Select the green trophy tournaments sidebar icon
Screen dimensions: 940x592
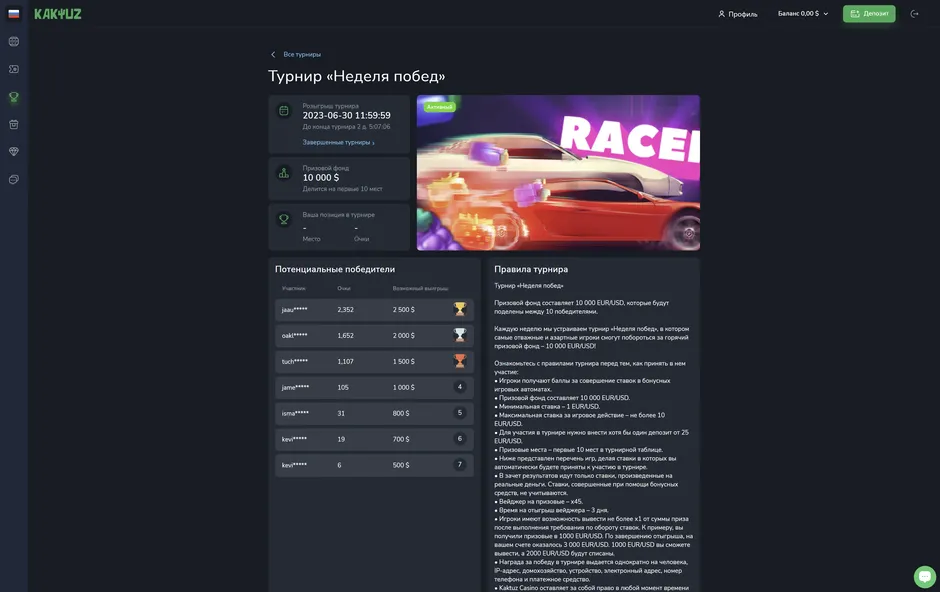point(14,96)
